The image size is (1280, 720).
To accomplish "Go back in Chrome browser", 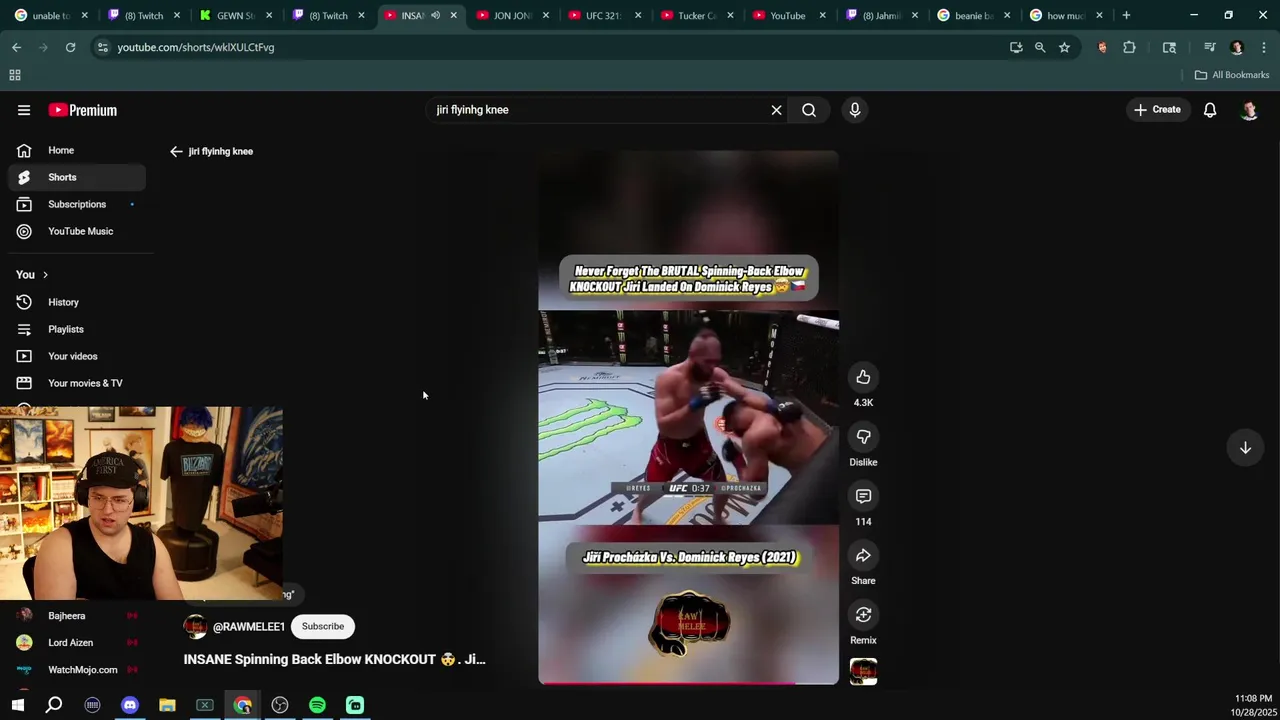I will [x=17, y=47].
